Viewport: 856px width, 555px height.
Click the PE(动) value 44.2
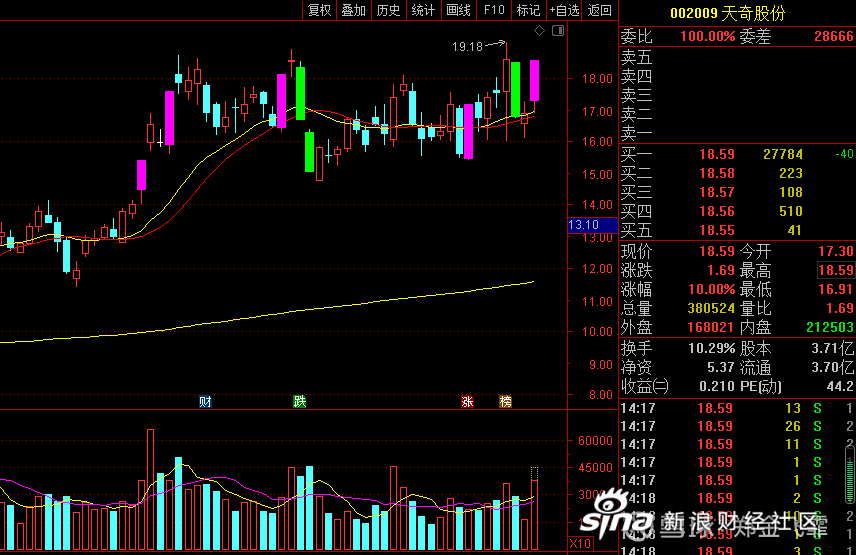pos(840,386)
